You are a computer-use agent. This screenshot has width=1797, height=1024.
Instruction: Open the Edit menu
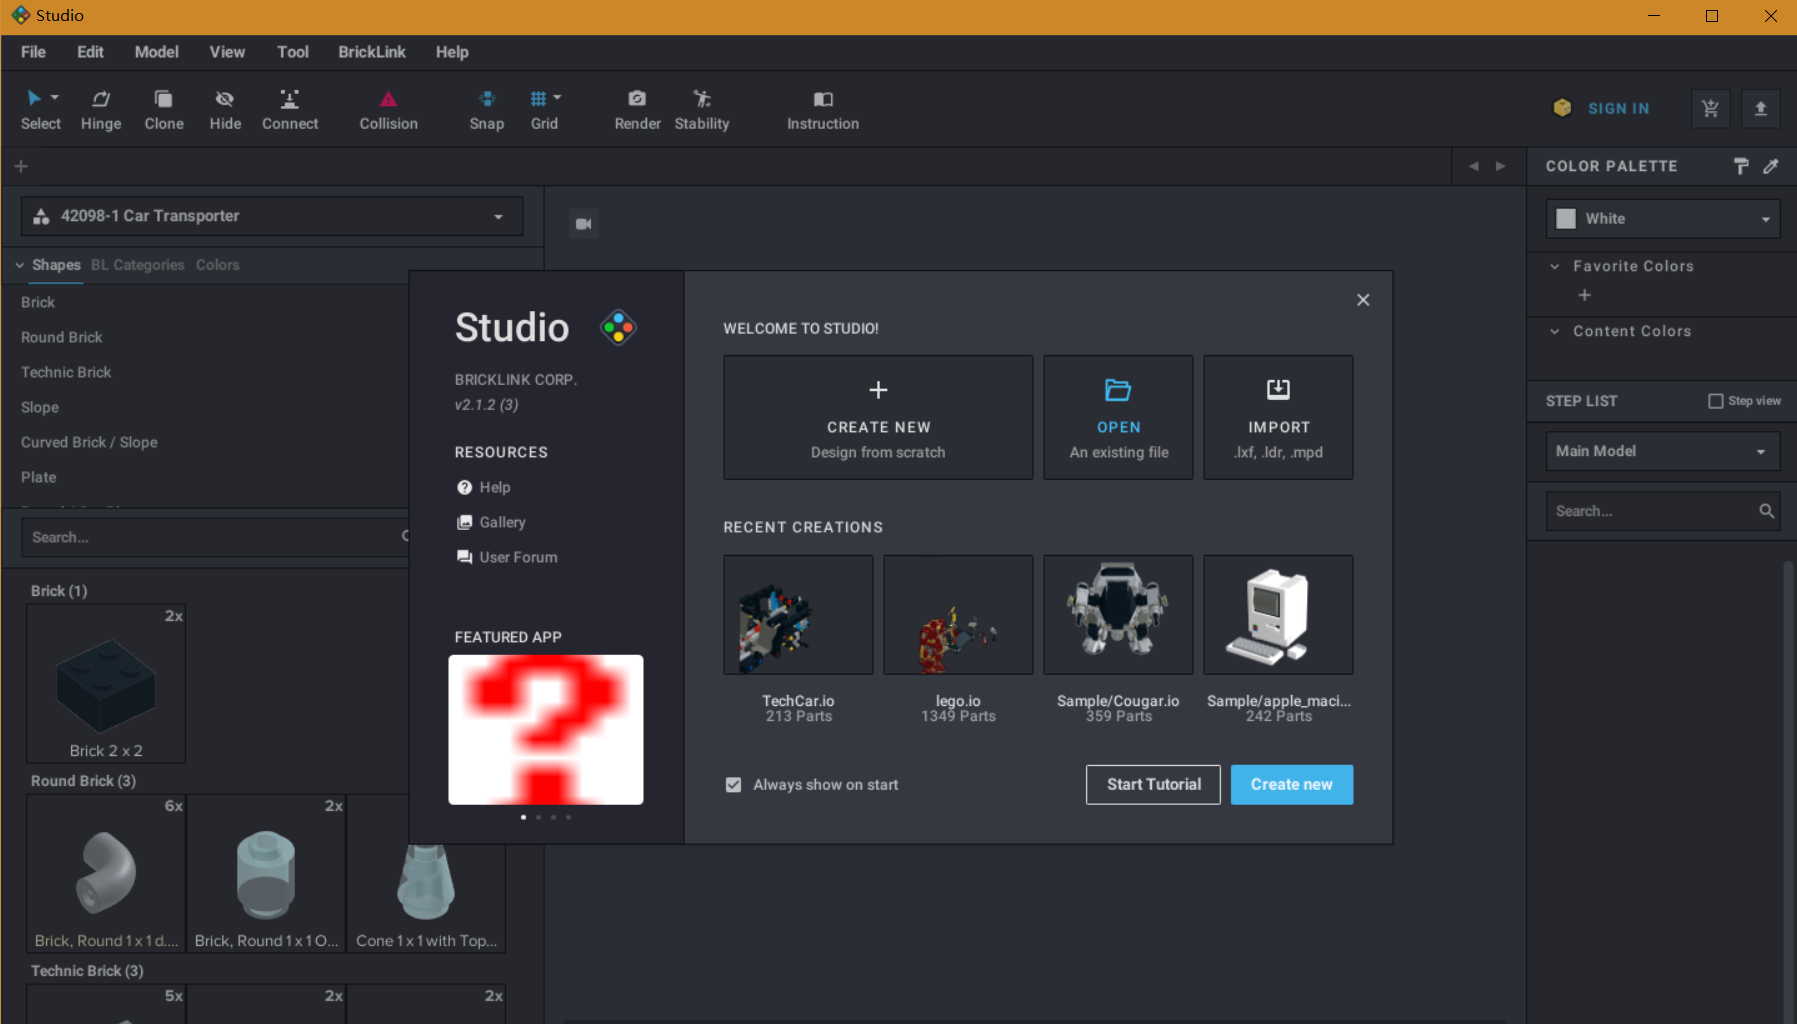tap(90, 52)
